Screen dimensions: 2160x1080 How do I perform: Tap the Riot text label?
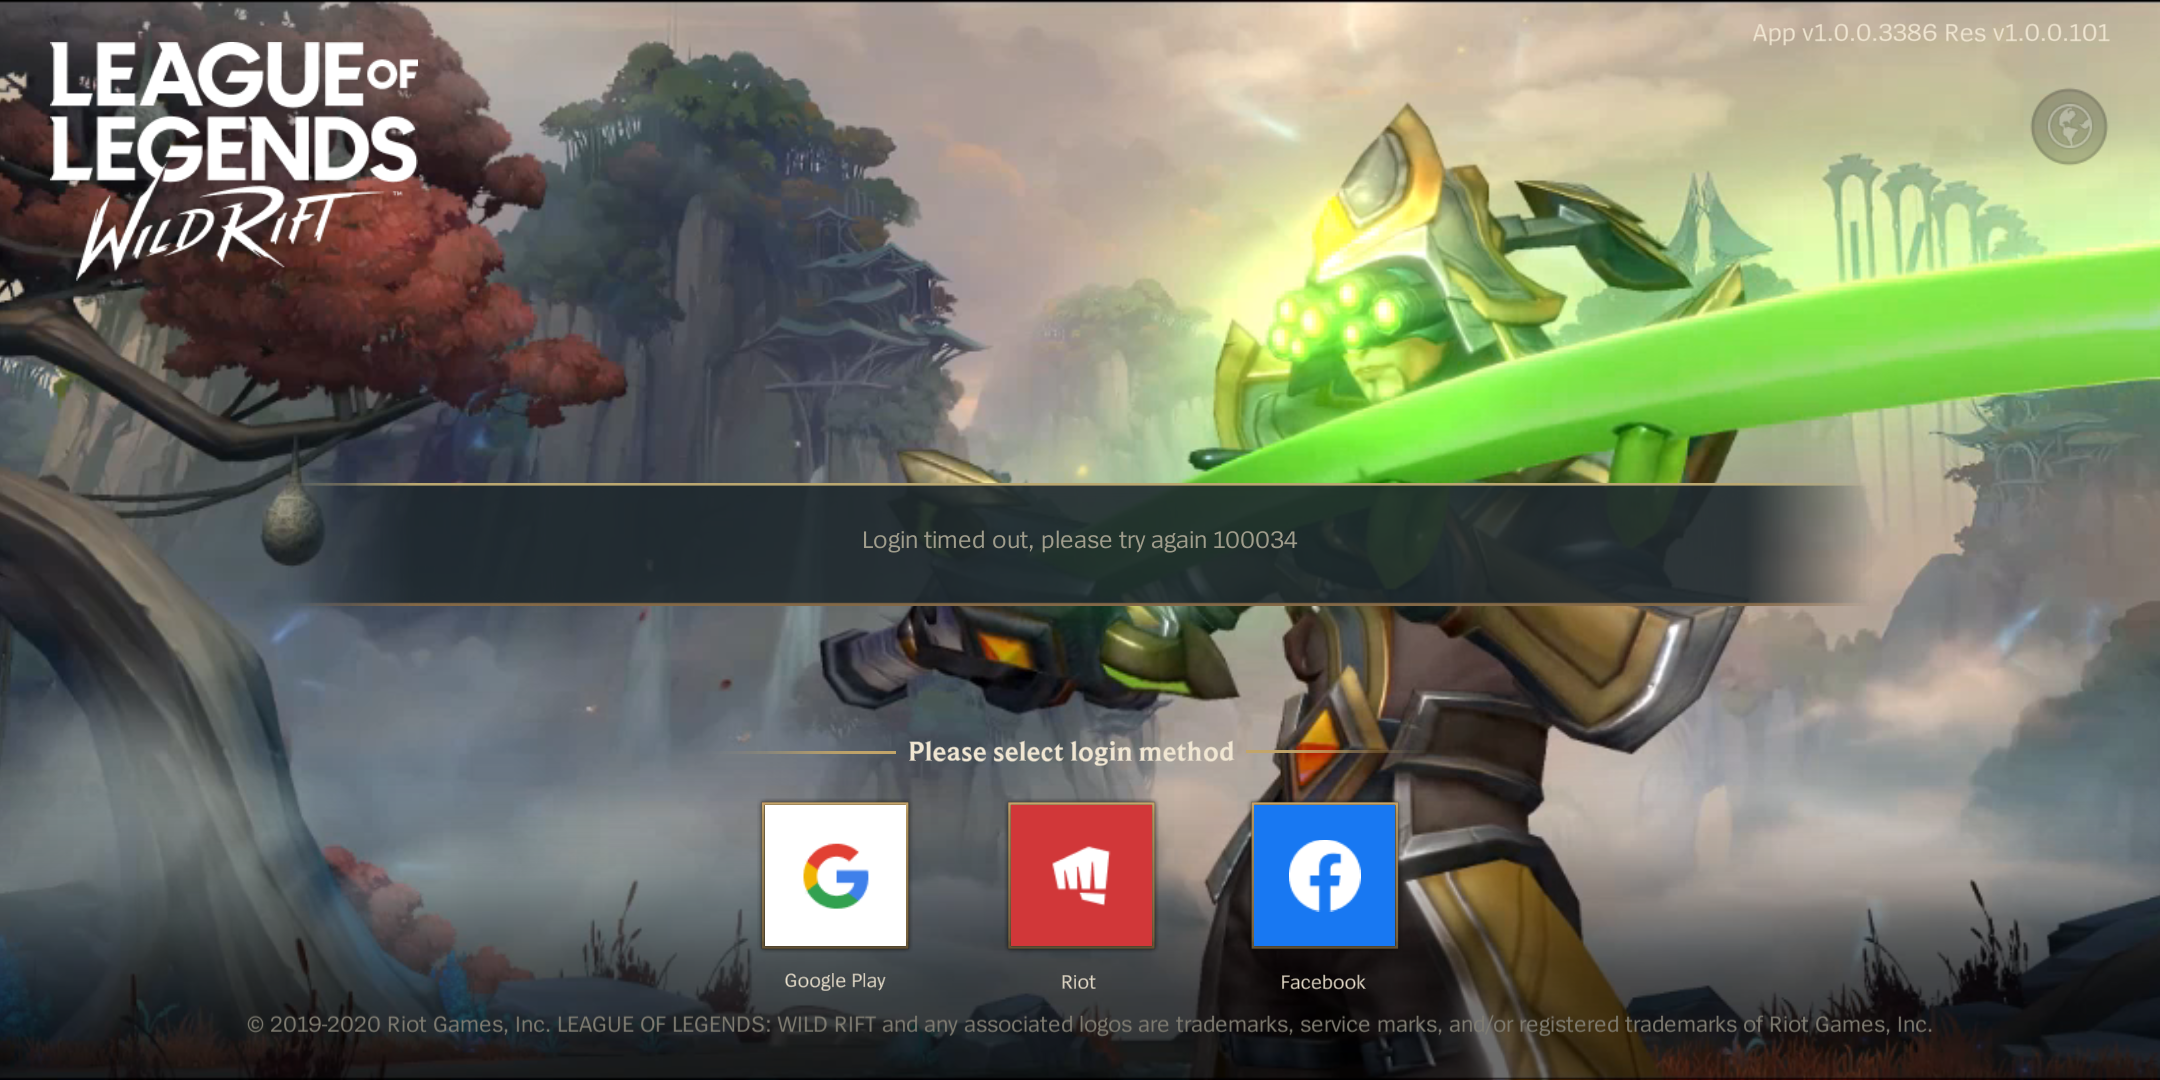(x=1078, y=982)
